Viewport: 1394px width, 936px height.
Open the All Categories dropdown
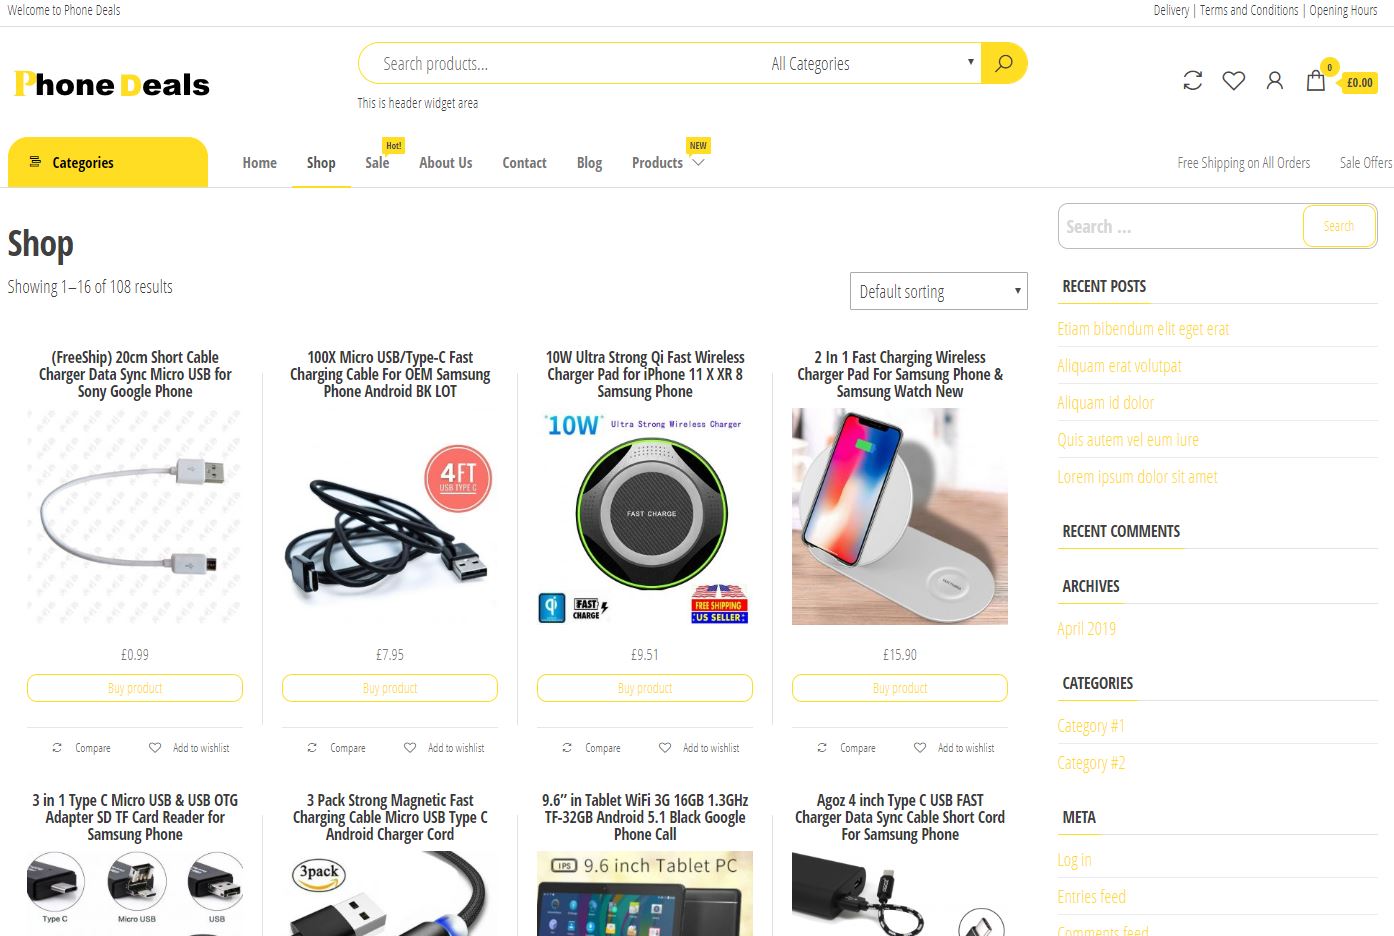tap(871, 63)
